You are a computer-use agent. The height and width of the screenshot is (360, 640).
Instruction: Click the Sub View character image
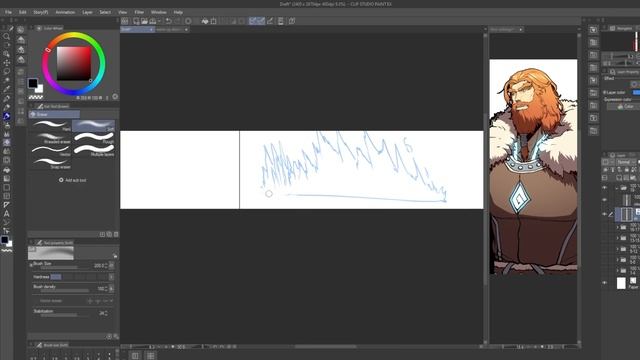(533, 167)
